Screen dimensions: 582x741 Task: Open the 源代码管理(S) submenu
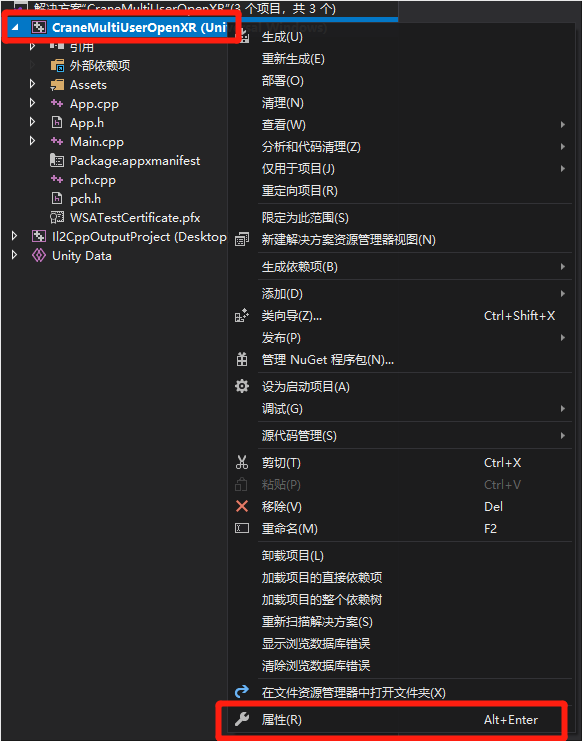click(563, 436)
